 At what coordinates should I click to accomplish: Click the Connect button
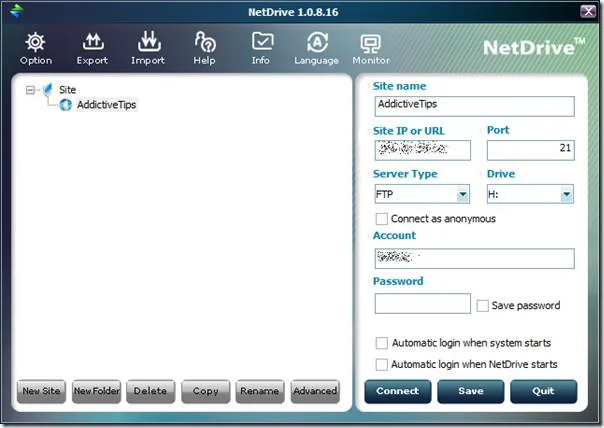pyautogui.click(x=398, y=391)
